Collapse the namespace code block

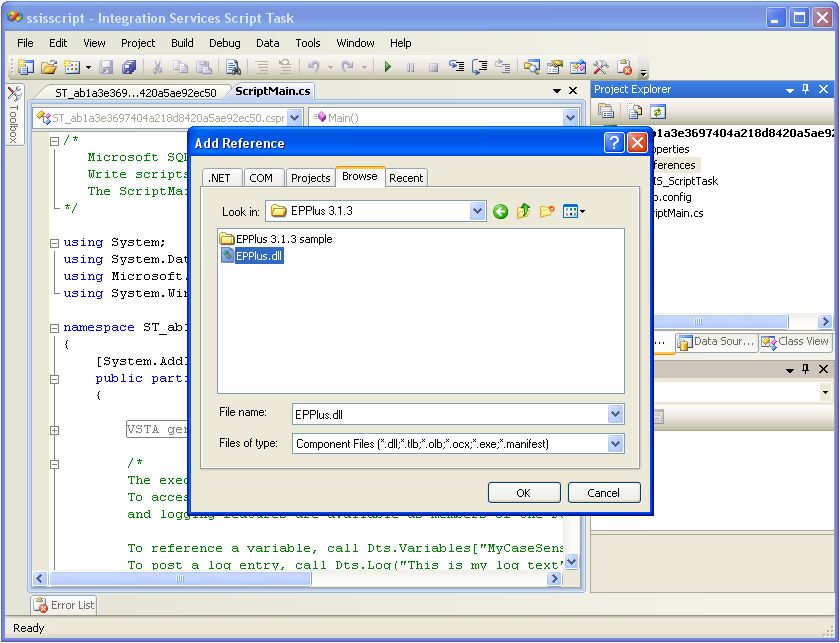pyautogui.click(x=55, y=327)
